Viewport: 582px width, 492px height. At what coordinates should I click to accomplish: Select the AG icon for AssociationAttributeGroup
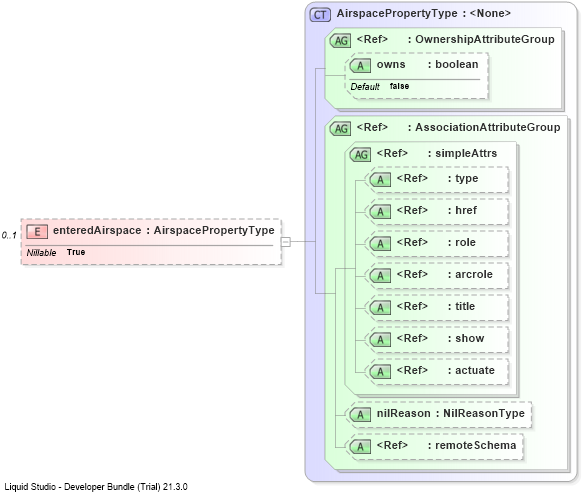pos(340,129)
